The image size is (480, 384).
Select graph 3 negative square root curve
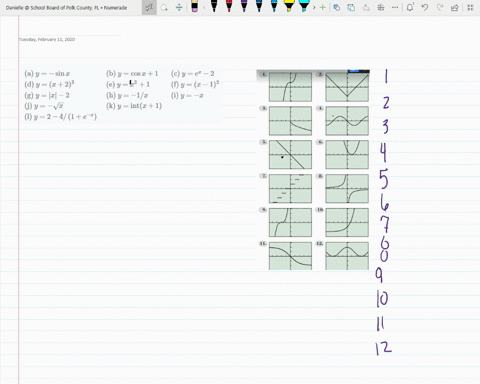[x=290, y=121]
